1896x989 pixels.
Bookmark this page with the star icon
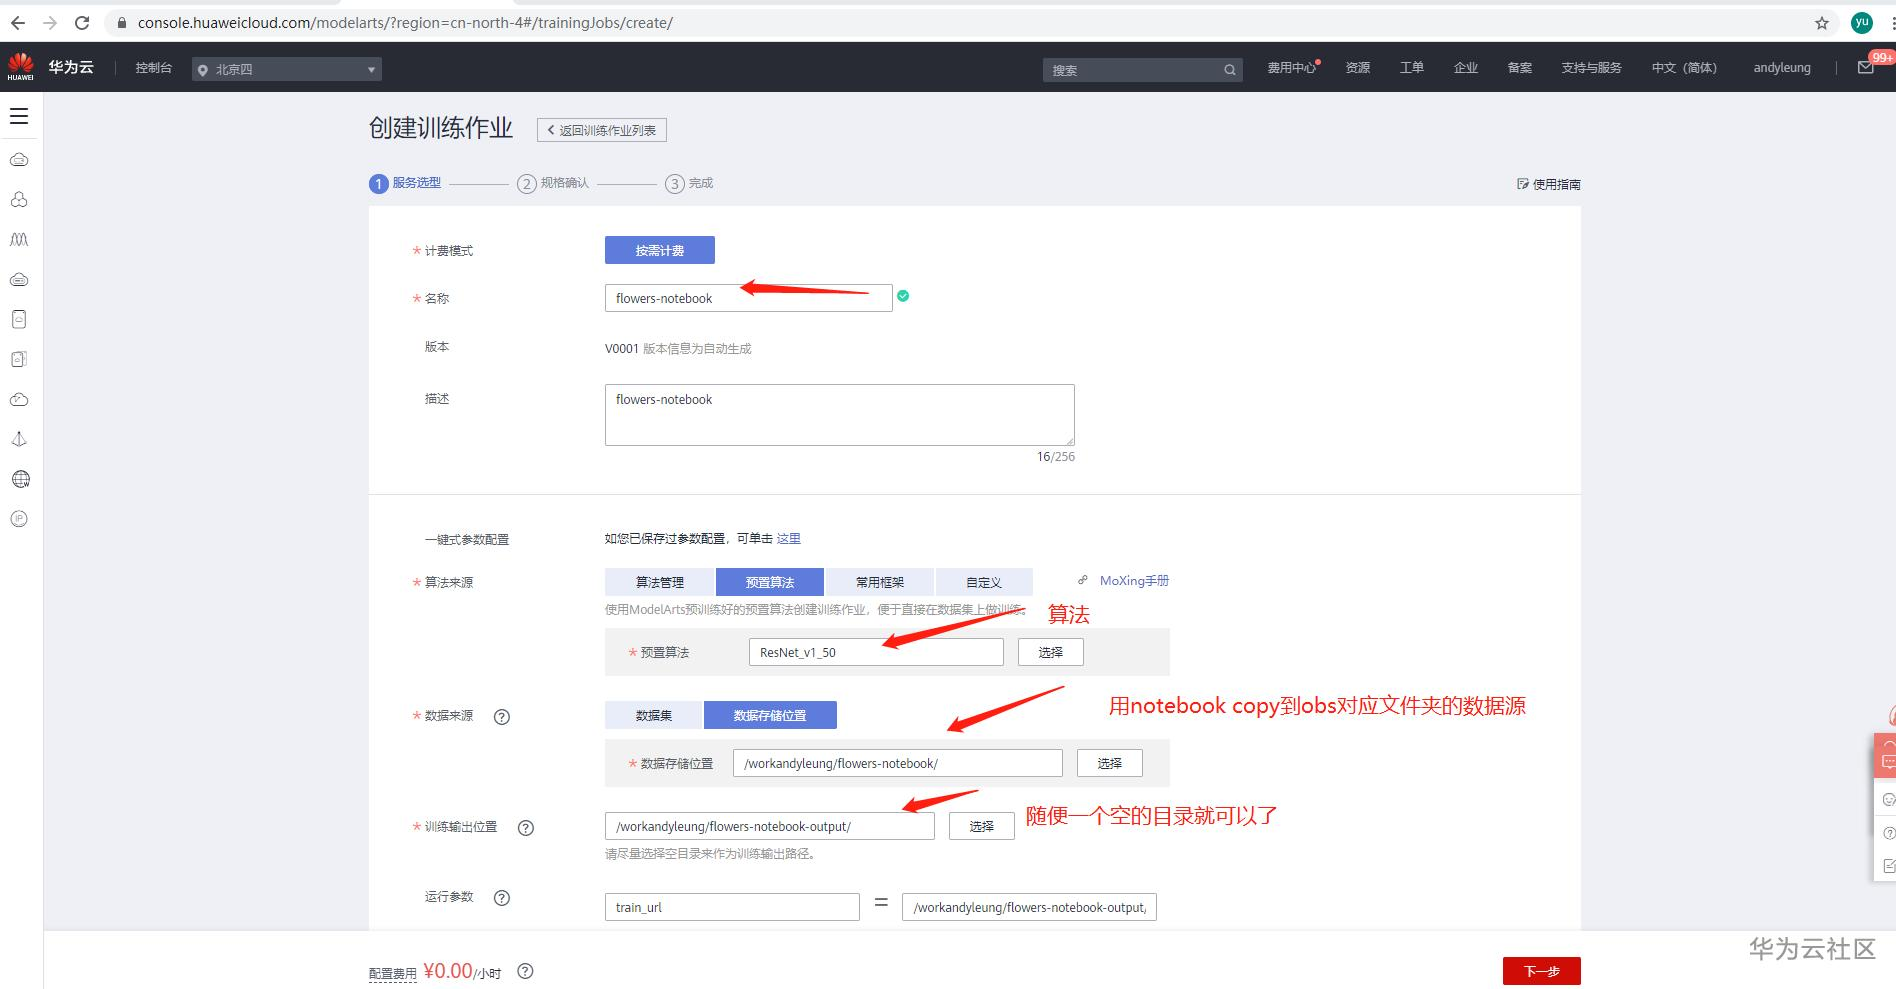(1822, 23)
